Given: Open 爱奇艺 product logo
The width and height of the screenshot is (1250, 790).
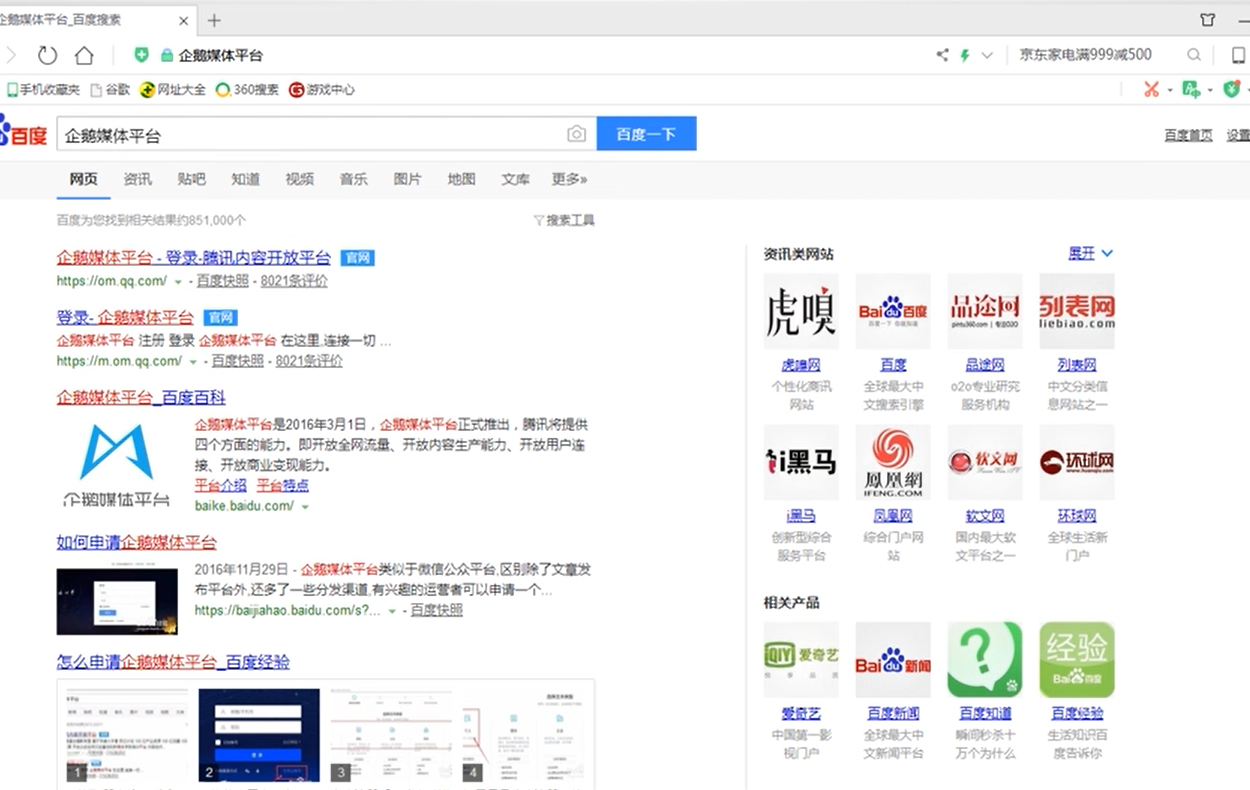Looking at the screenshot, I should 801,660.
